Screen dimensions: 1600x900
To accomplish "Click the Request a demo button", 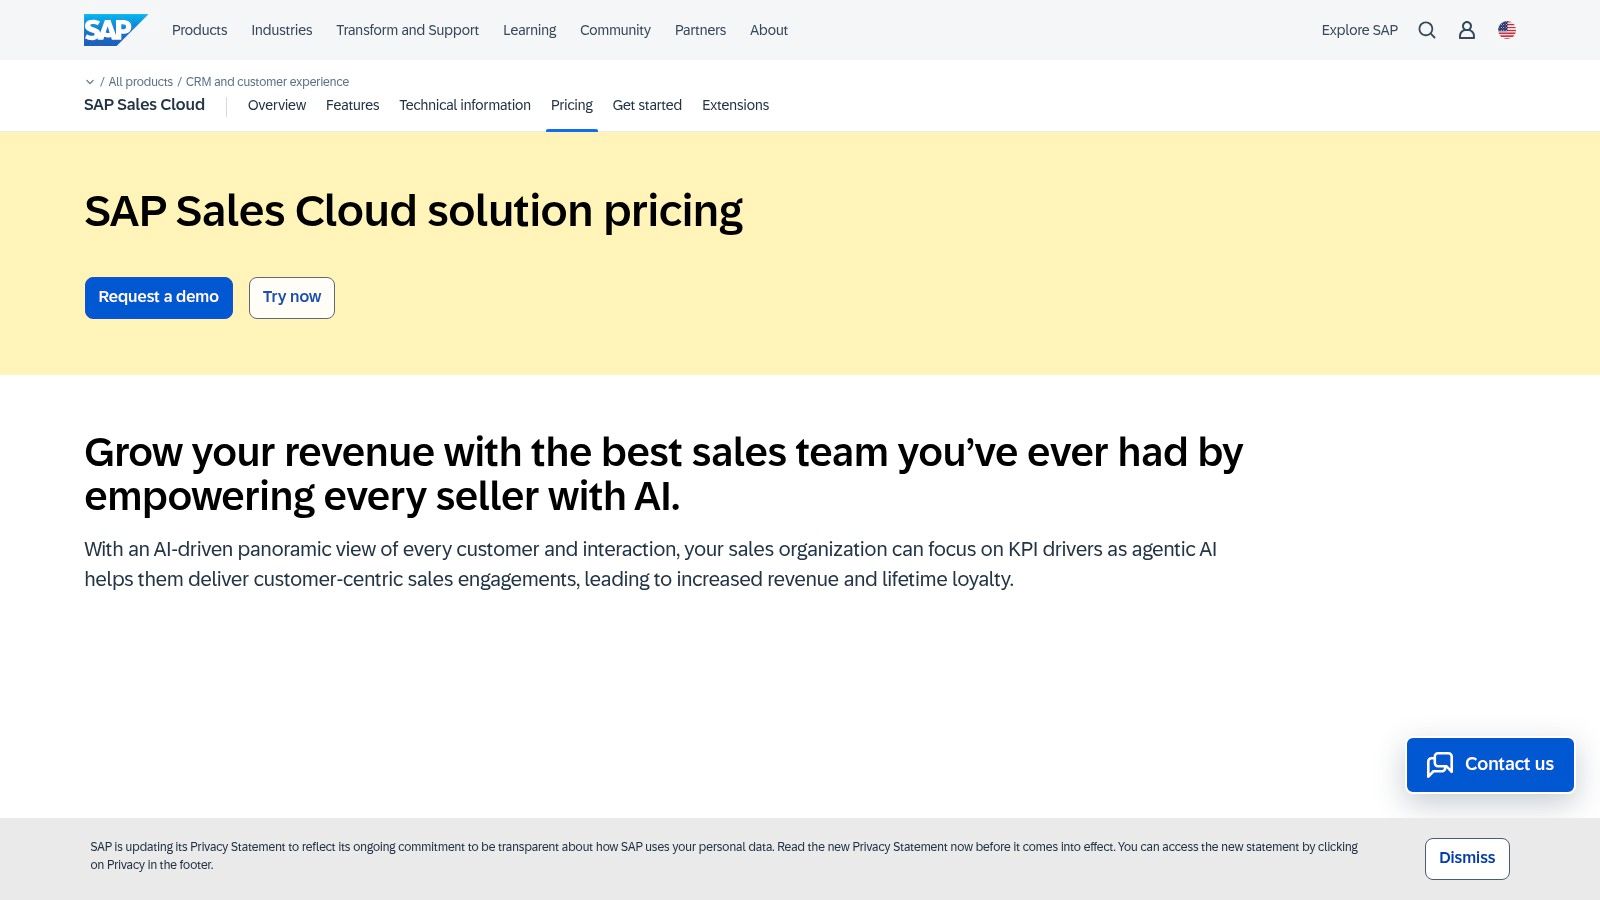I will (x=158, y=297).
